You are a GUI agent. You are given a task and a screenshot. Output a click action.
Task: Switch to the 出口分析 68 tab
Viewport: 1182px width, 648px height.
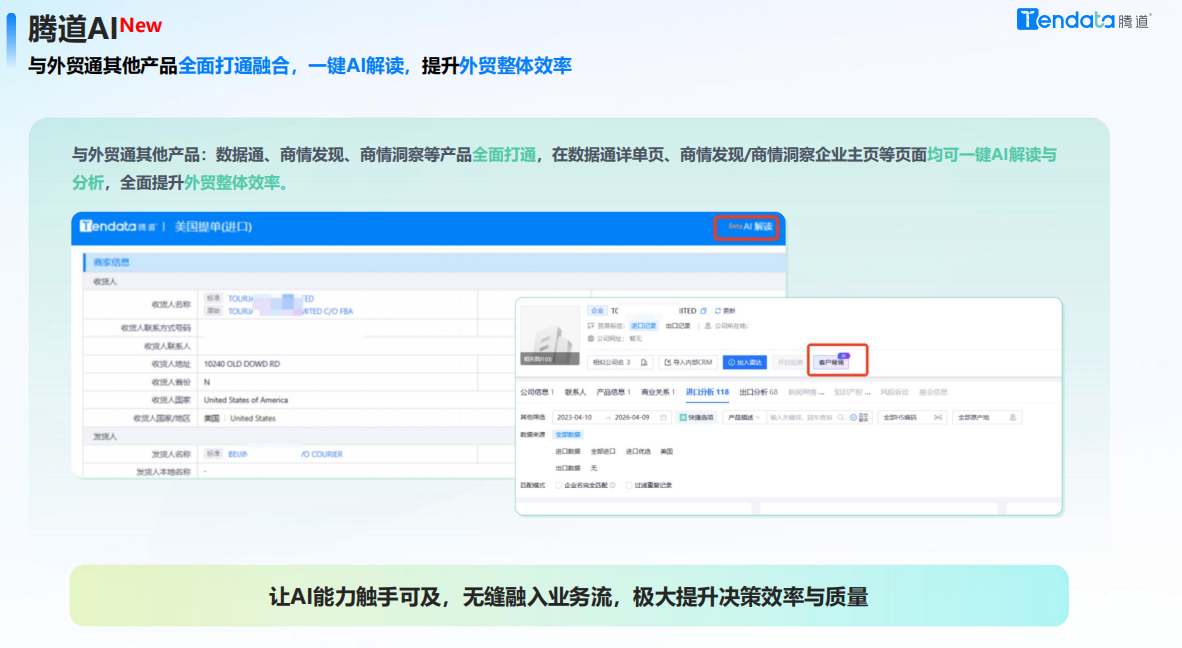click(758, 392)
